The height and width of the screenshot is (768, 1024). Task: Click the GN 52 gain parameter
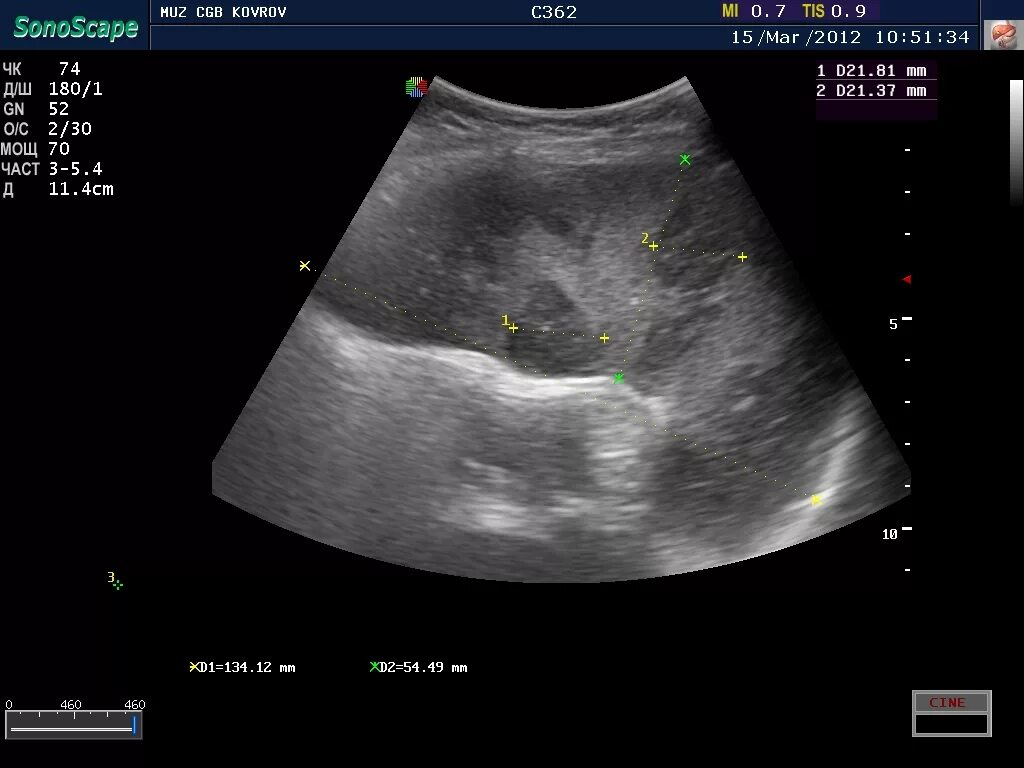(x=36, y=109)
